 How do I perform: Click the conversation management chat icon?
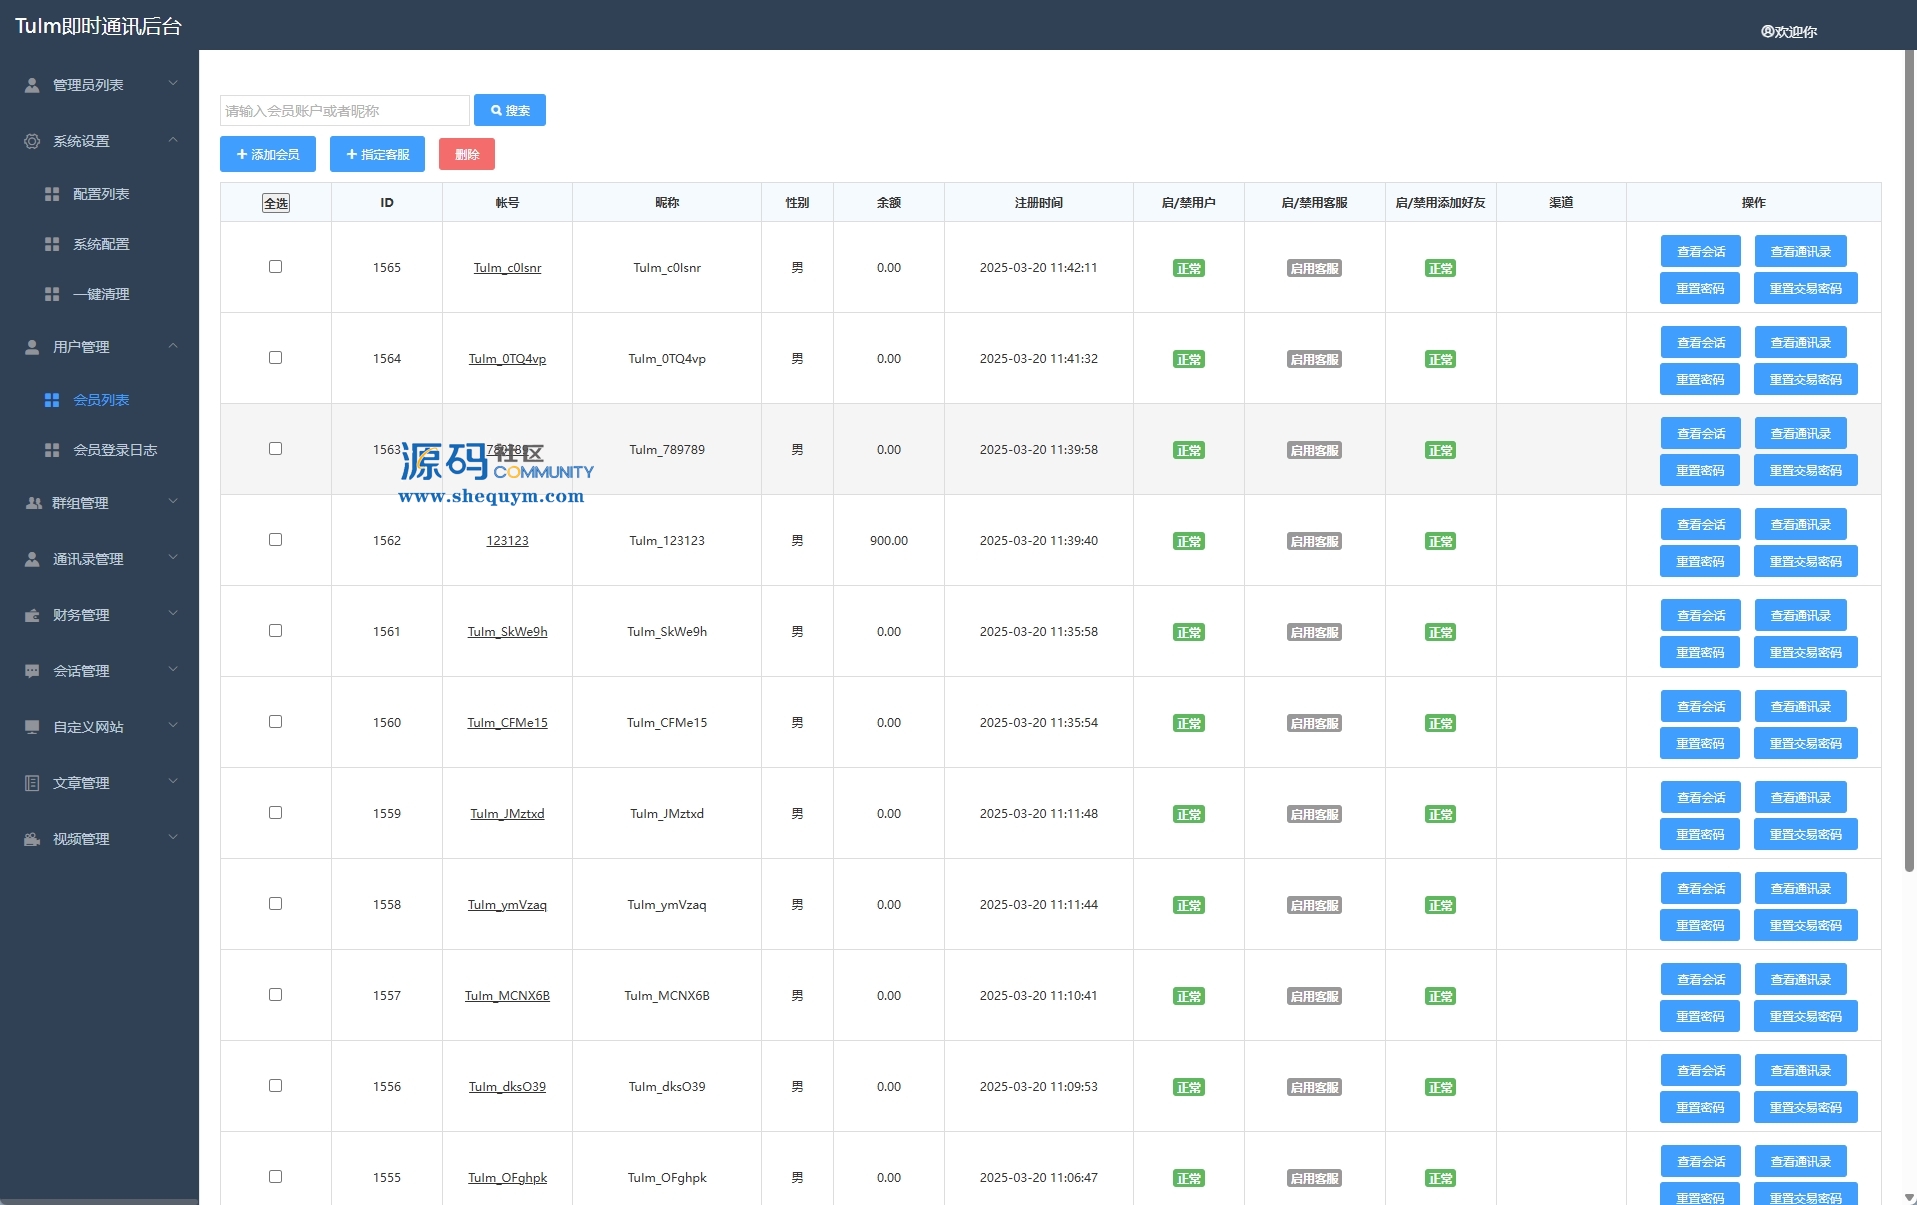pyautogui.click(x=32, y=671)
